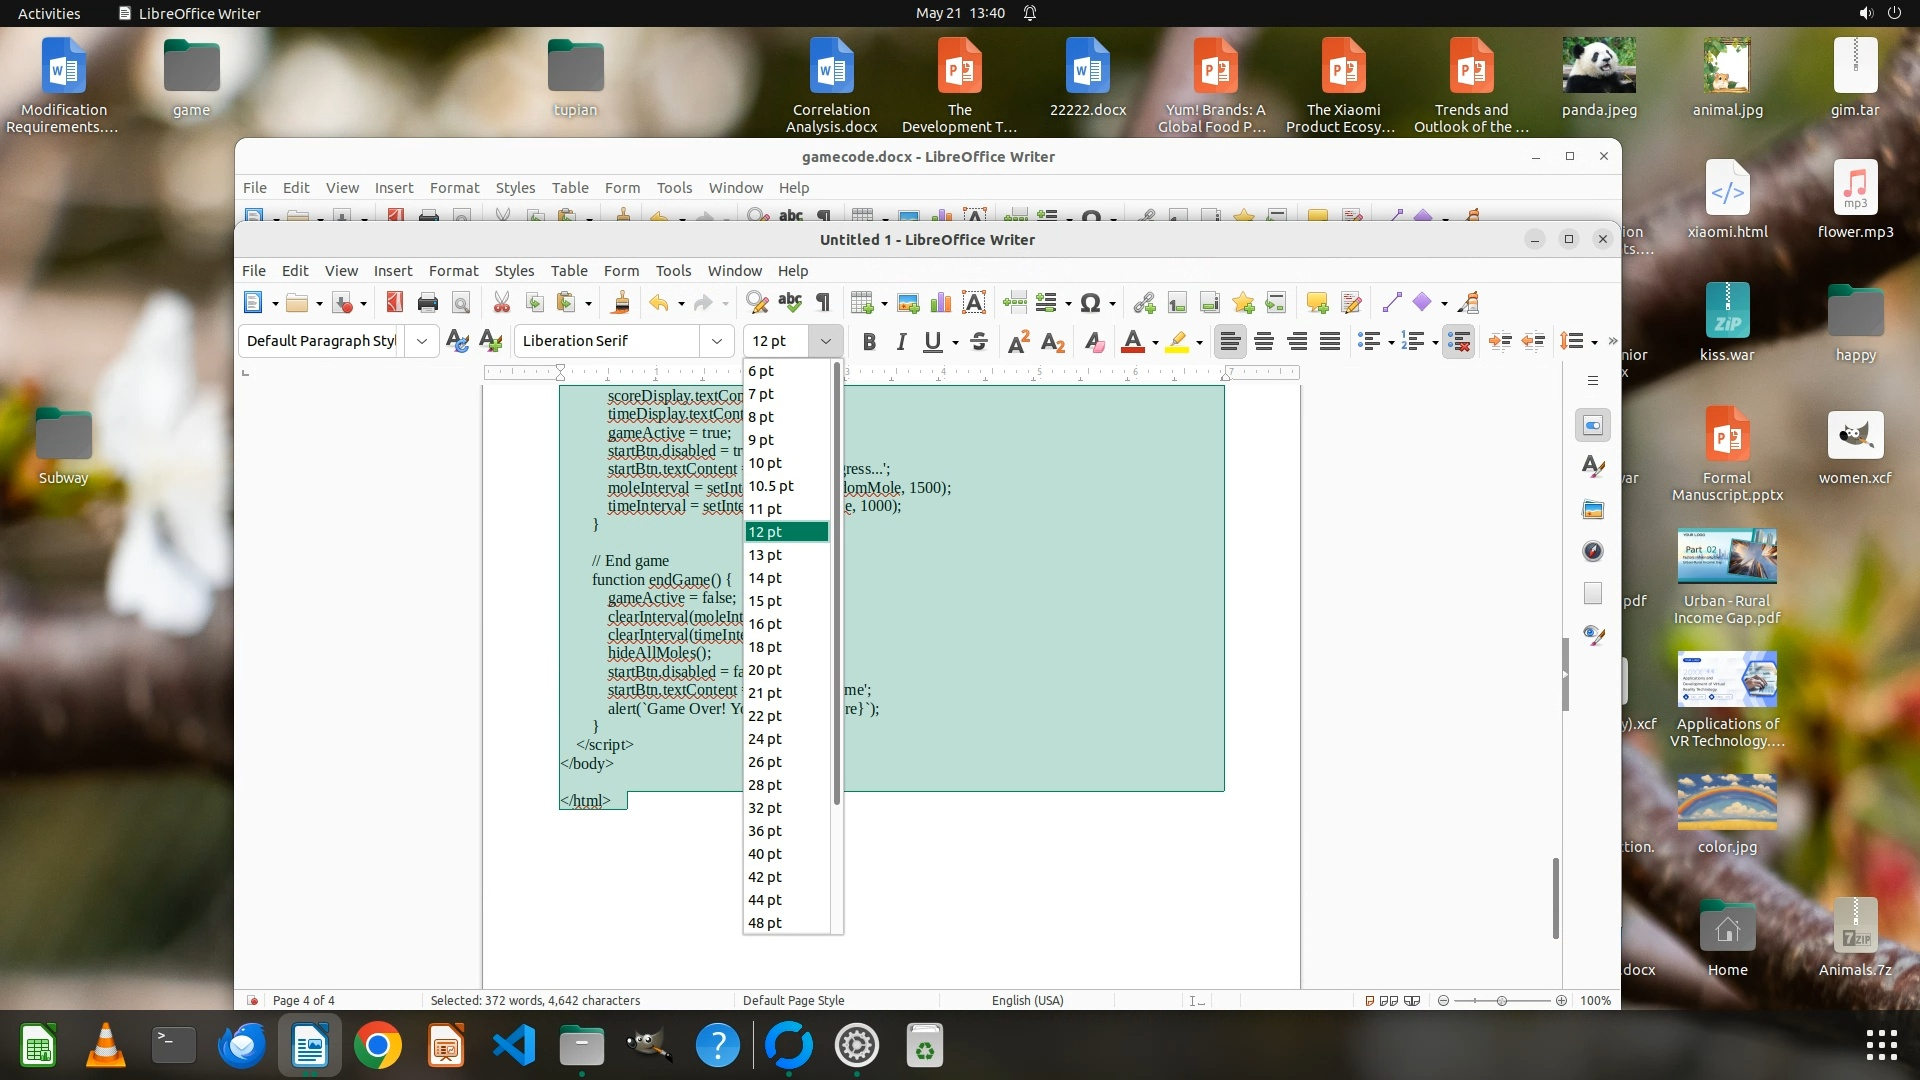Click the Insert Hyperlink icon

click(1145, 303)
